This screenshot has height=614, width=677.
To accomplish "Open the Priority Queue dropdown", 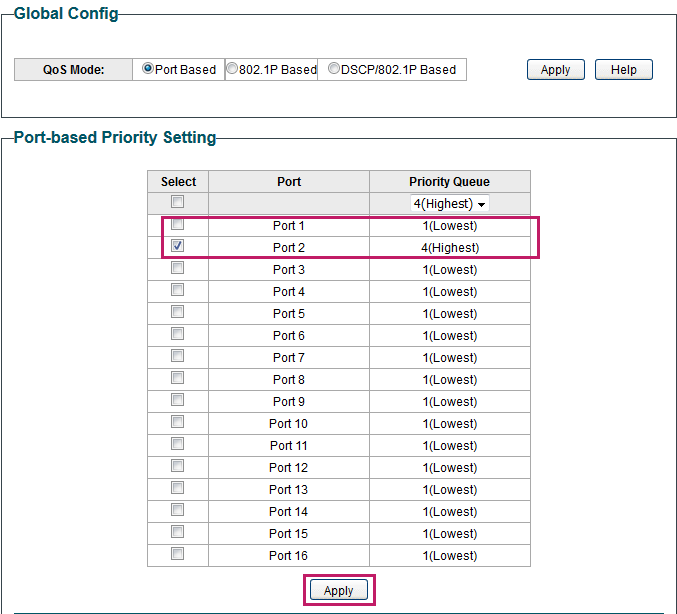I will [x=450, y=204].
